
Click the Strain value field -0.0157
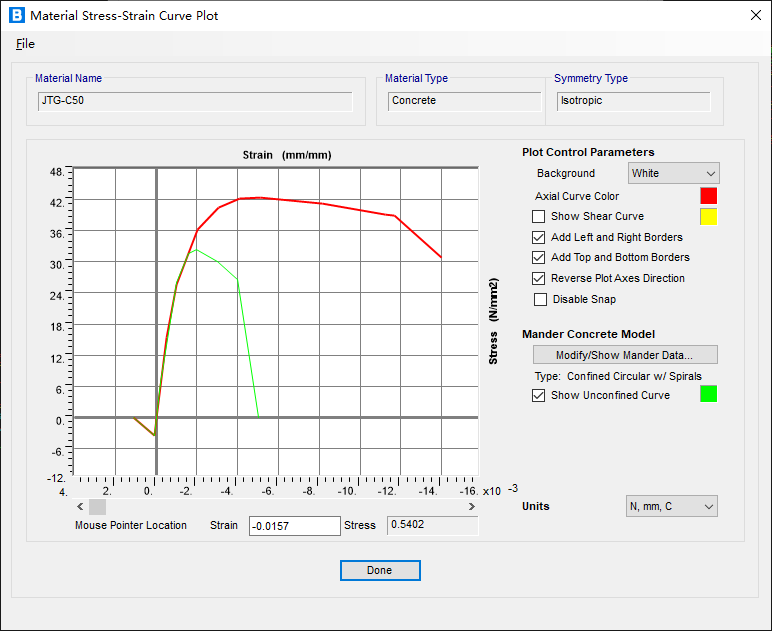[x=294, y=526]
